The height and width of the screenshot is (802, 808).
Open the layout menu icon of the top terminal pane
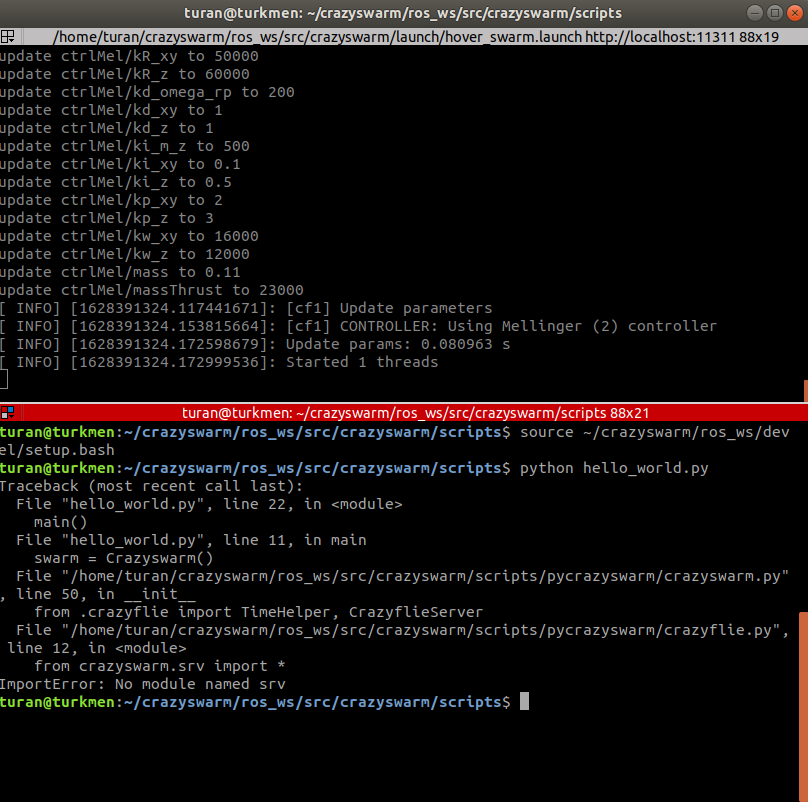click(7, 37)
